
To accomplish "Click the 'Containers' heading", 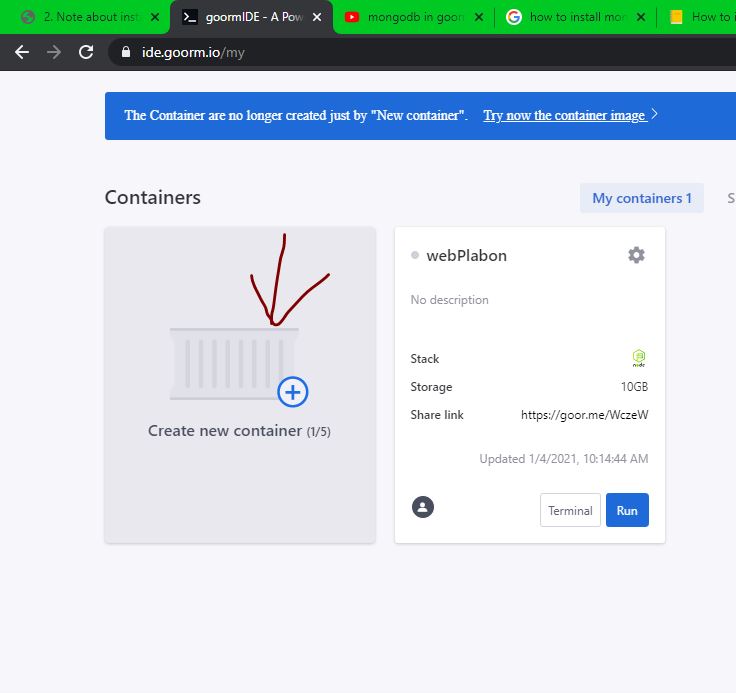I will [x=153, y=198].
